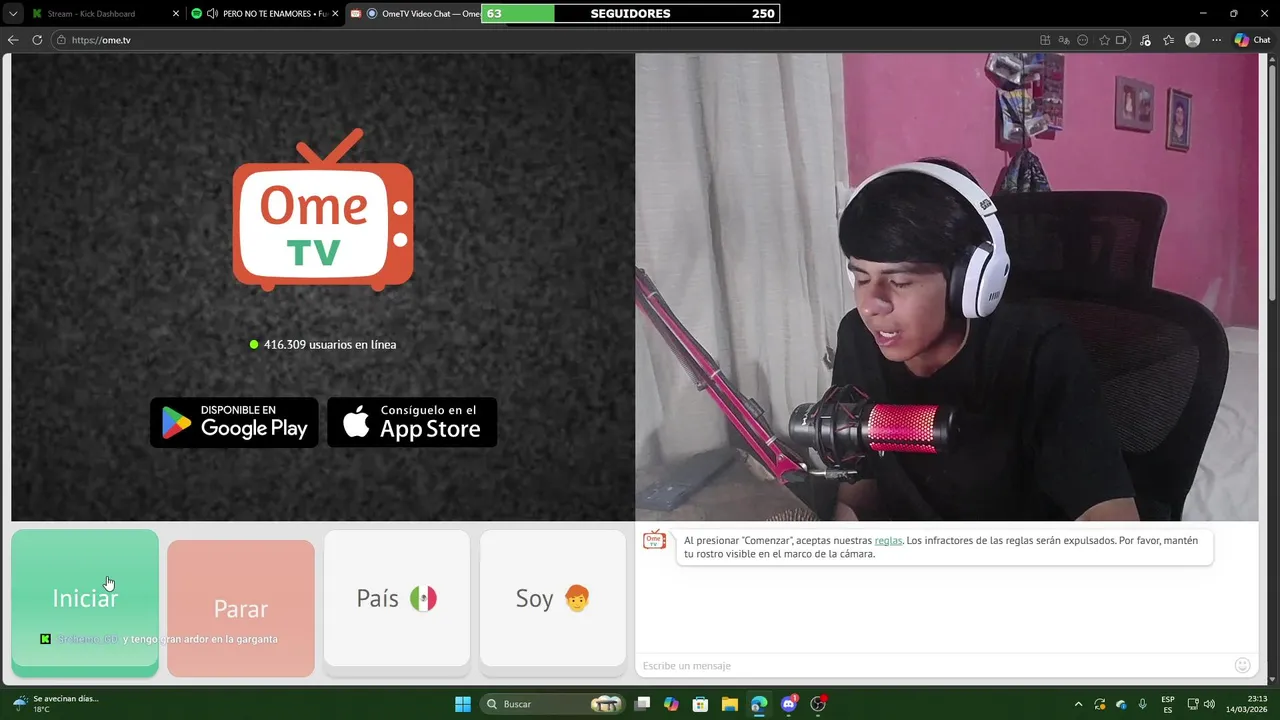The width and height of the screenshot is (1280, 720).
Task: Open the browser profile avatar
Action: click(x=1192, y=40)
